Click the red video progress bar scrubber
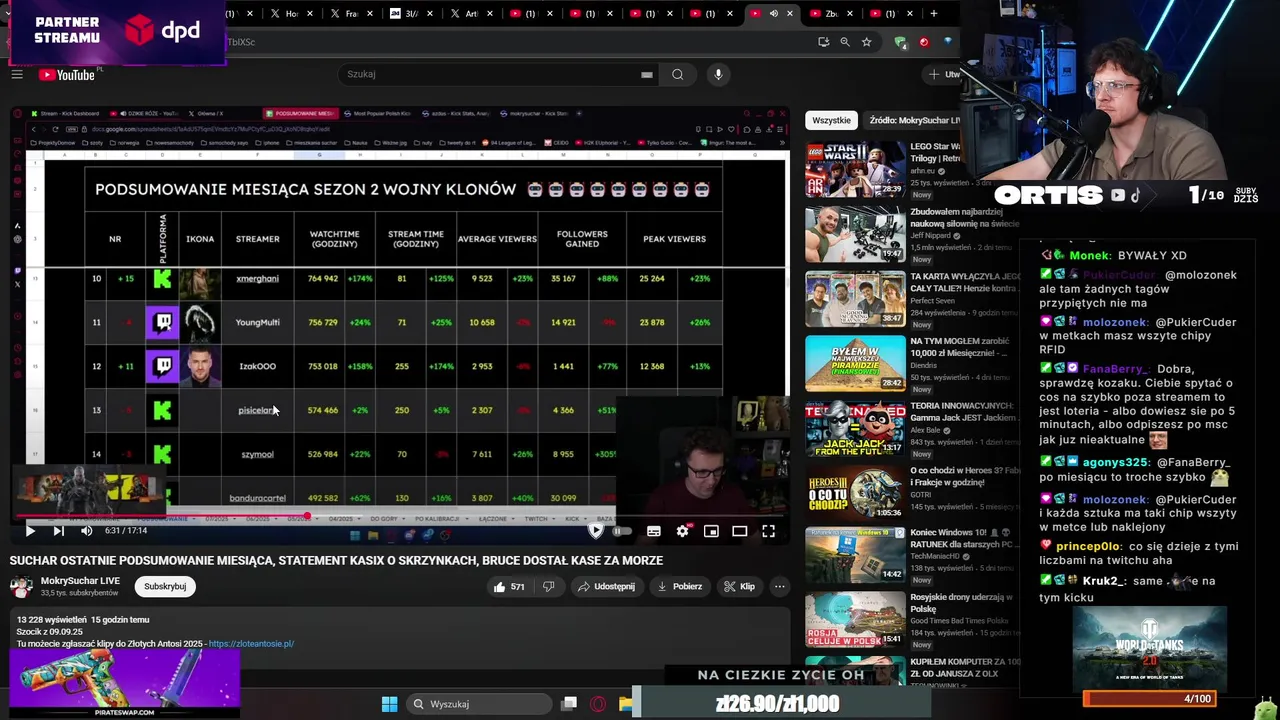 (x=307, y=517)
